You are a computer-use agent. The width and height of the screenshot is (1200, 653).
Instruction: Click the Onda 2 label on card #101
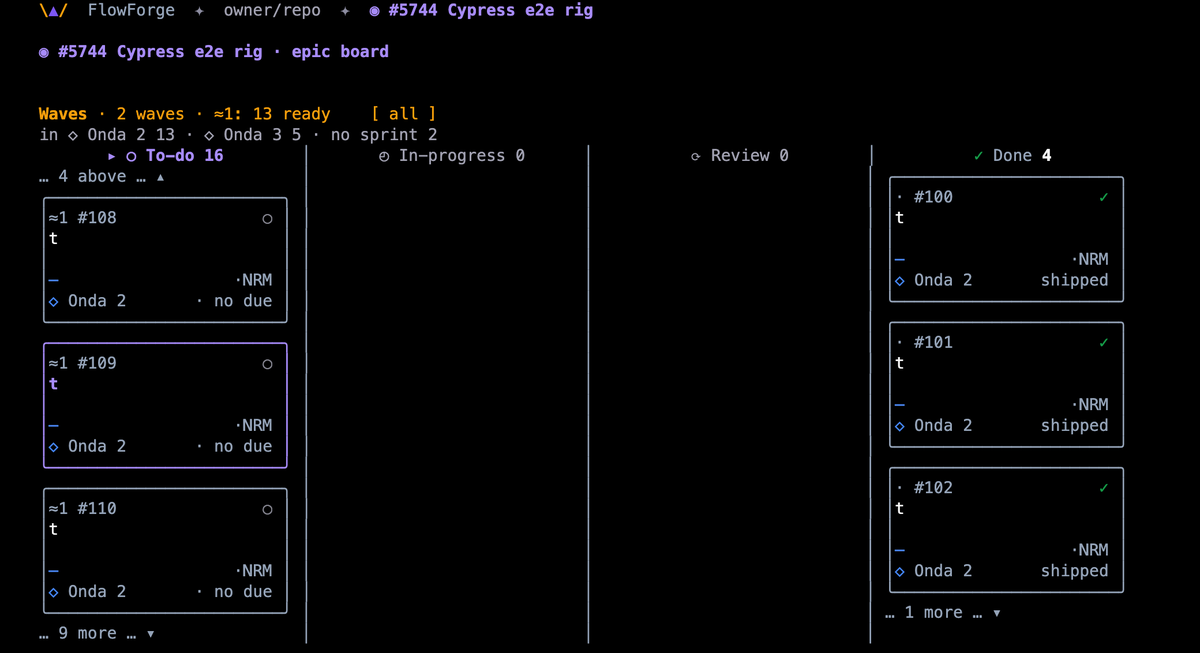click(943, 426)
